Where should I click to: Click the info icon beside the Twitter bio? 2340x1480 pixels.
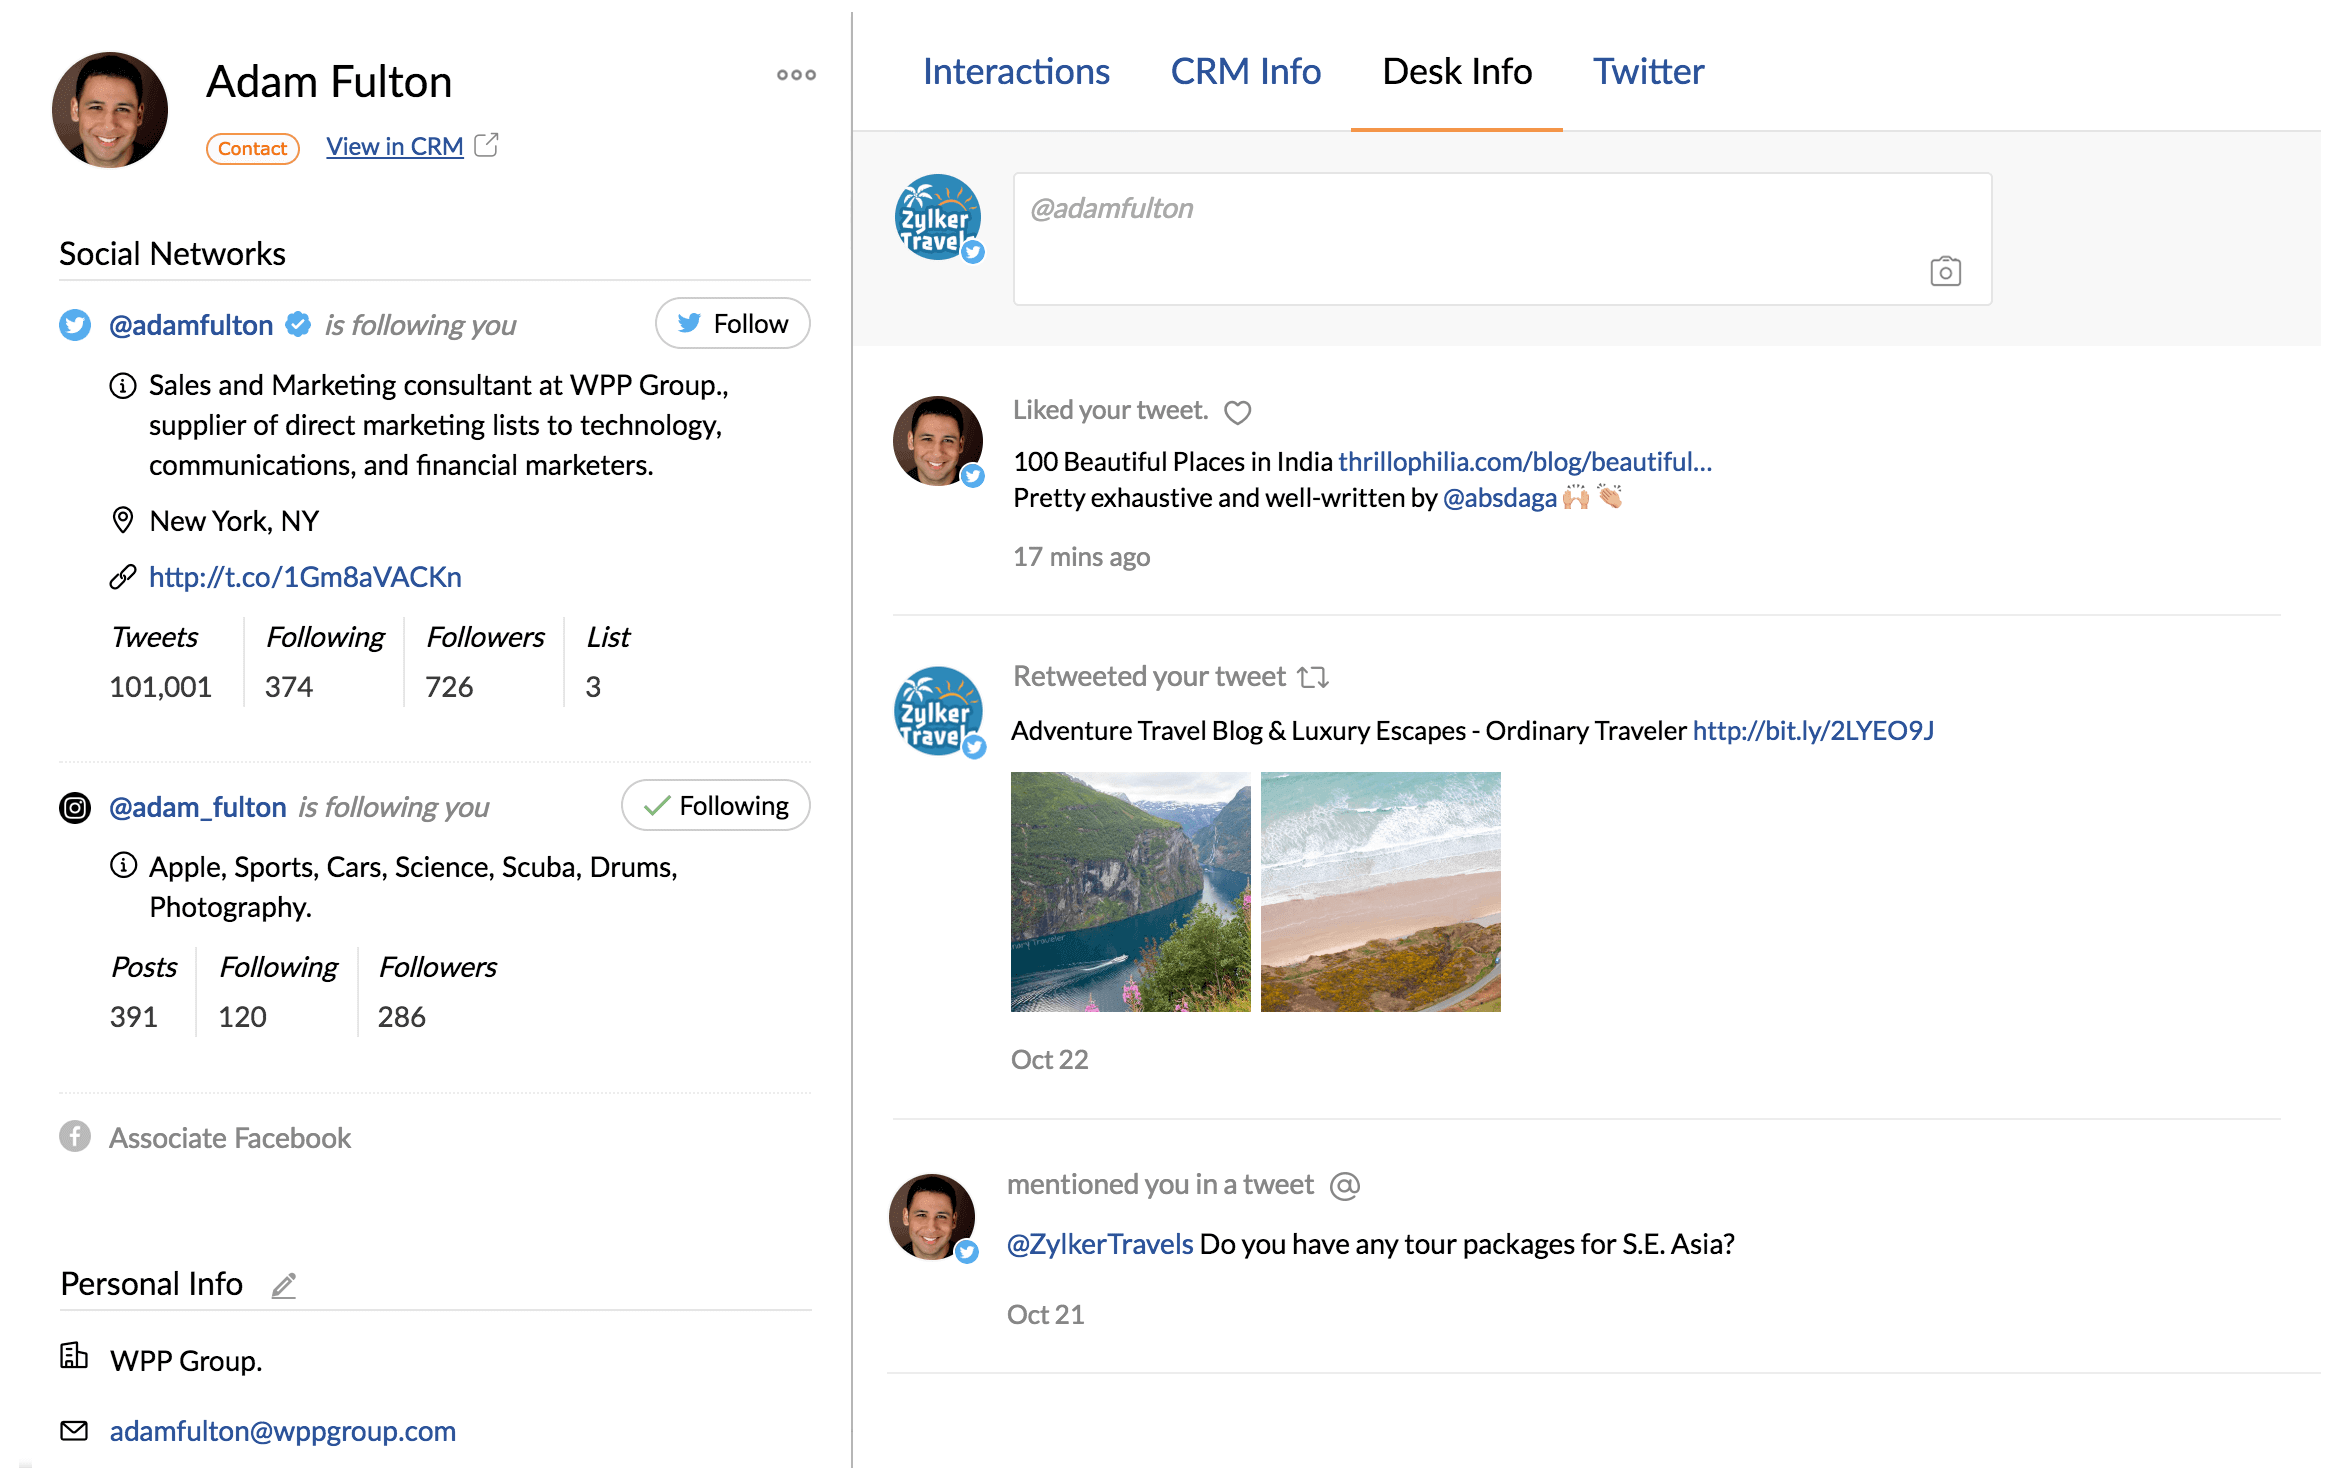coord(122,386)
